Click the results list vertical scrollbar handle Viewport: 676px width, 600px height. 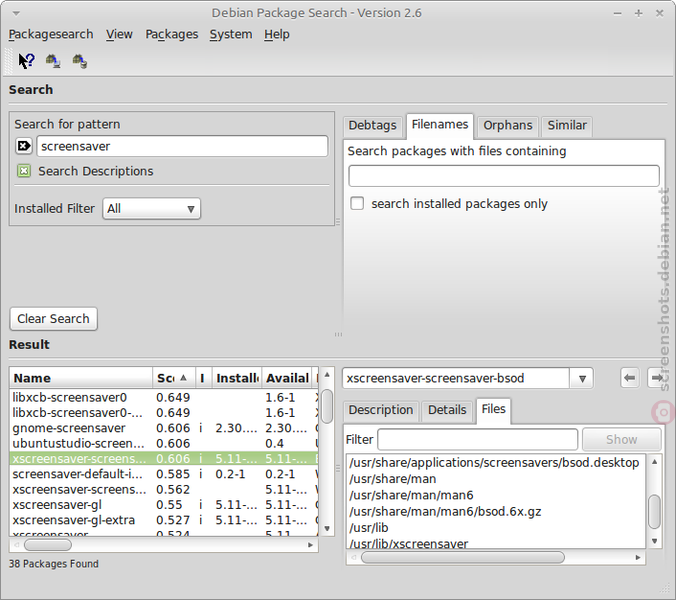pos(327,406)
